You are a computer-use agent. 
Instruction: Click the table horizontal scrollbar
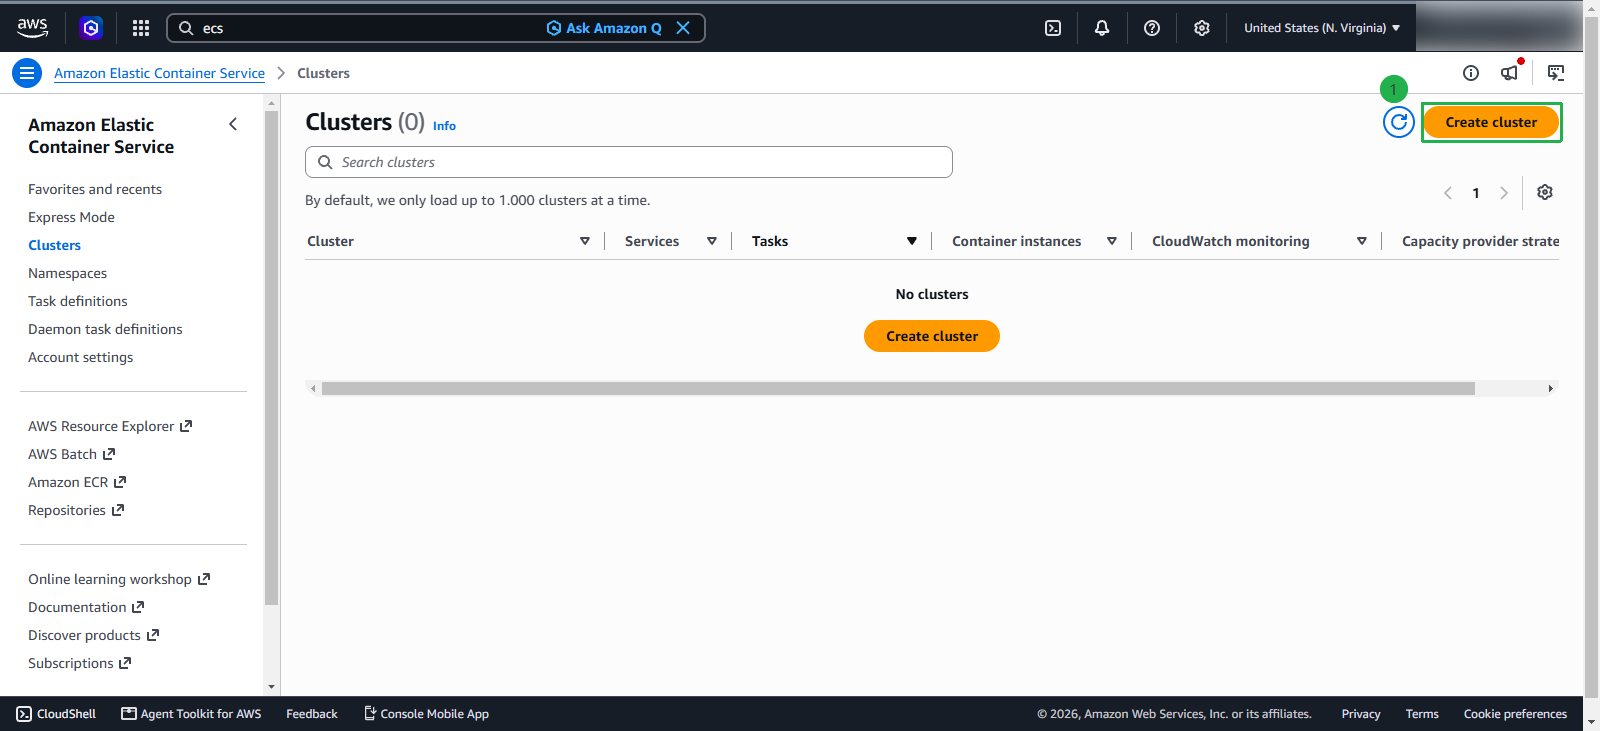[898, 388]
